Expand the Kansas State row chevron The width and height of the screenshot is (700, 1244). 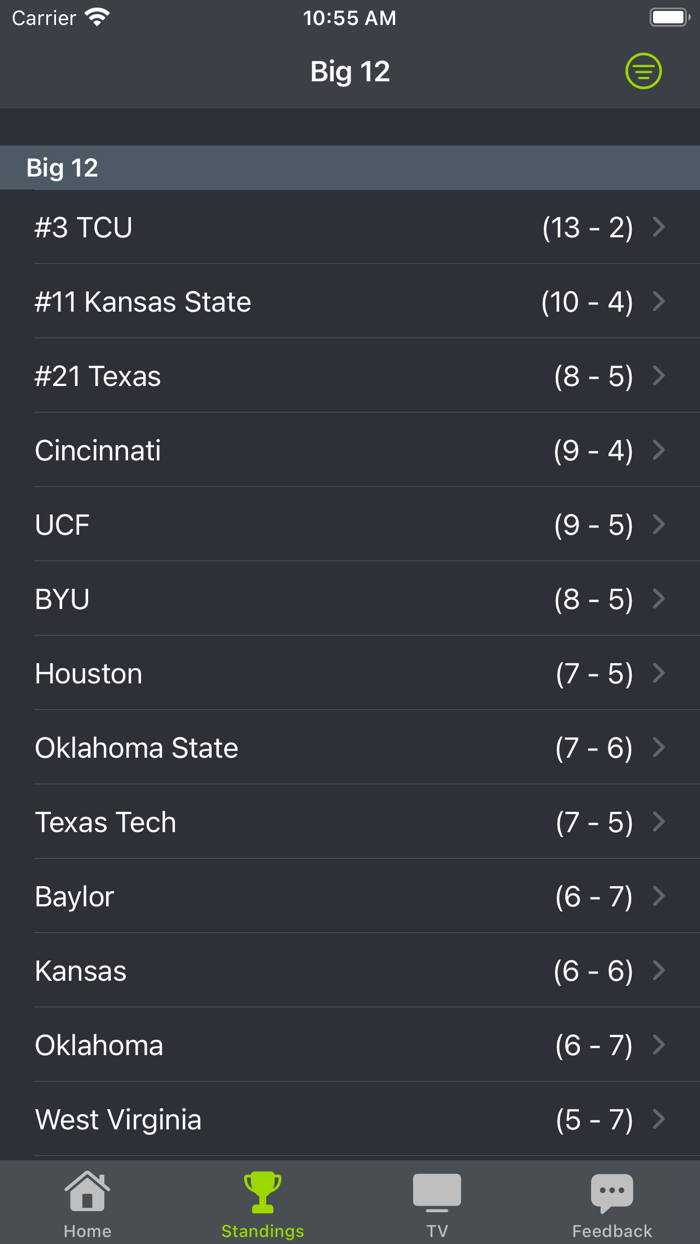[659, 301]
